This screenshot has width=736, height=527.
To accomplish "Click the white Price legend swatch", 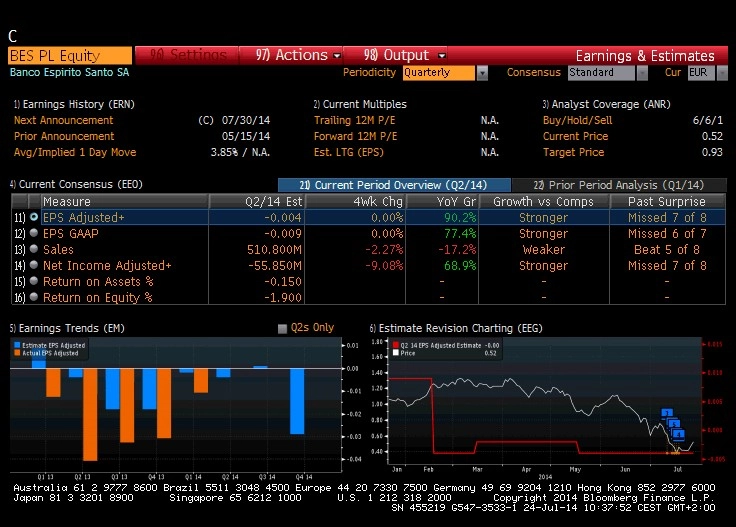I will 396,353.
